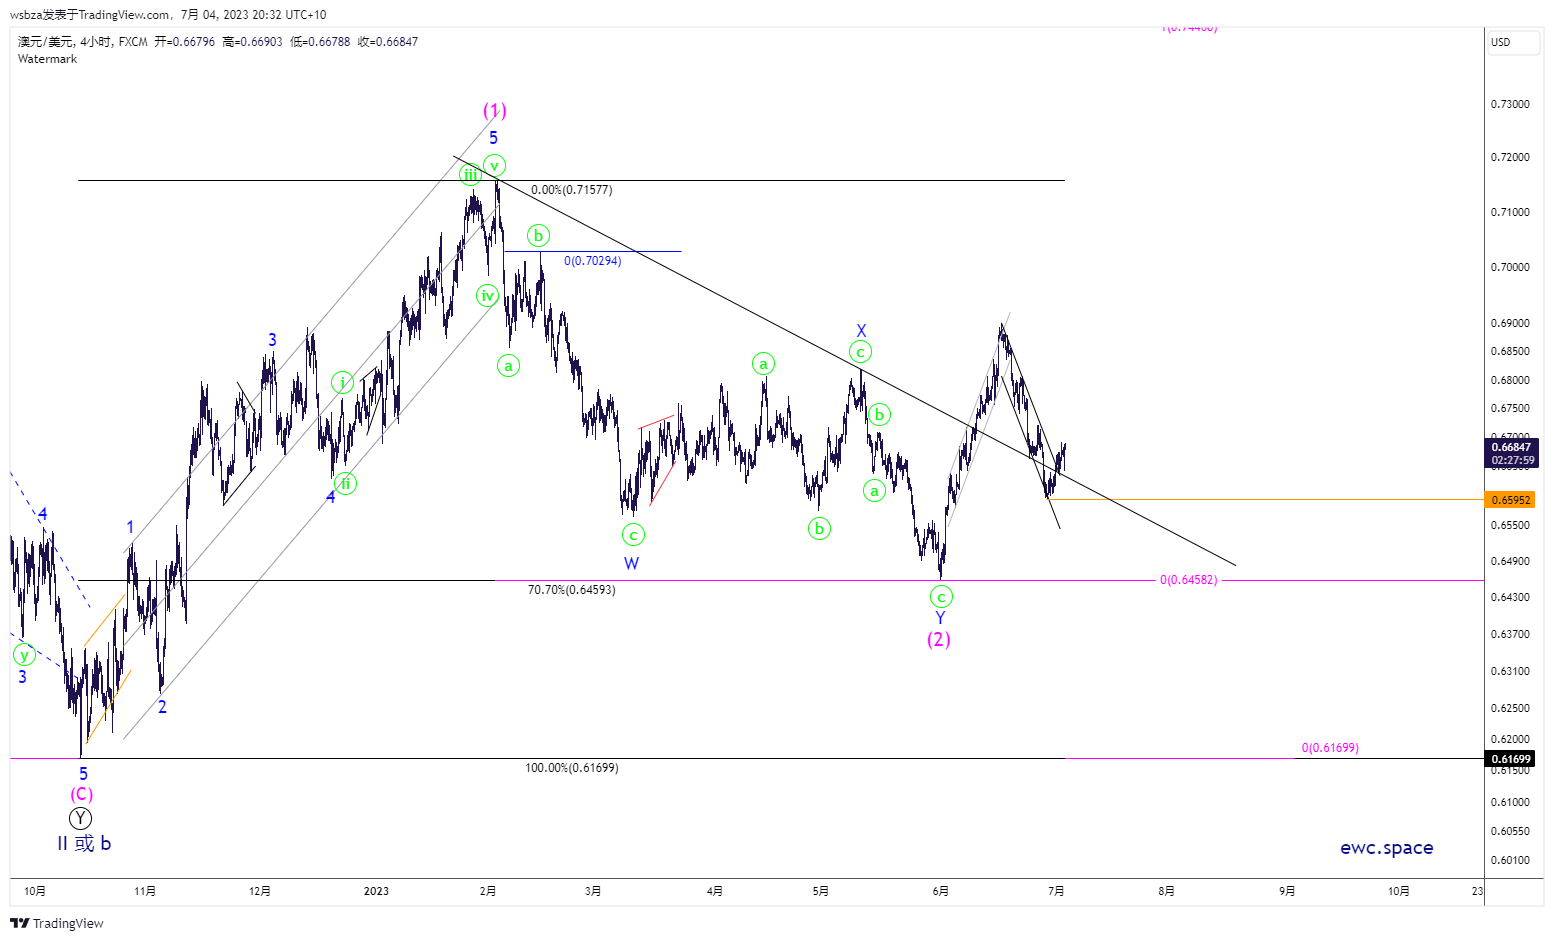
Task: Click 0.60100 on the price axis
Action: pyautogui.click(x=1510, y=860)
